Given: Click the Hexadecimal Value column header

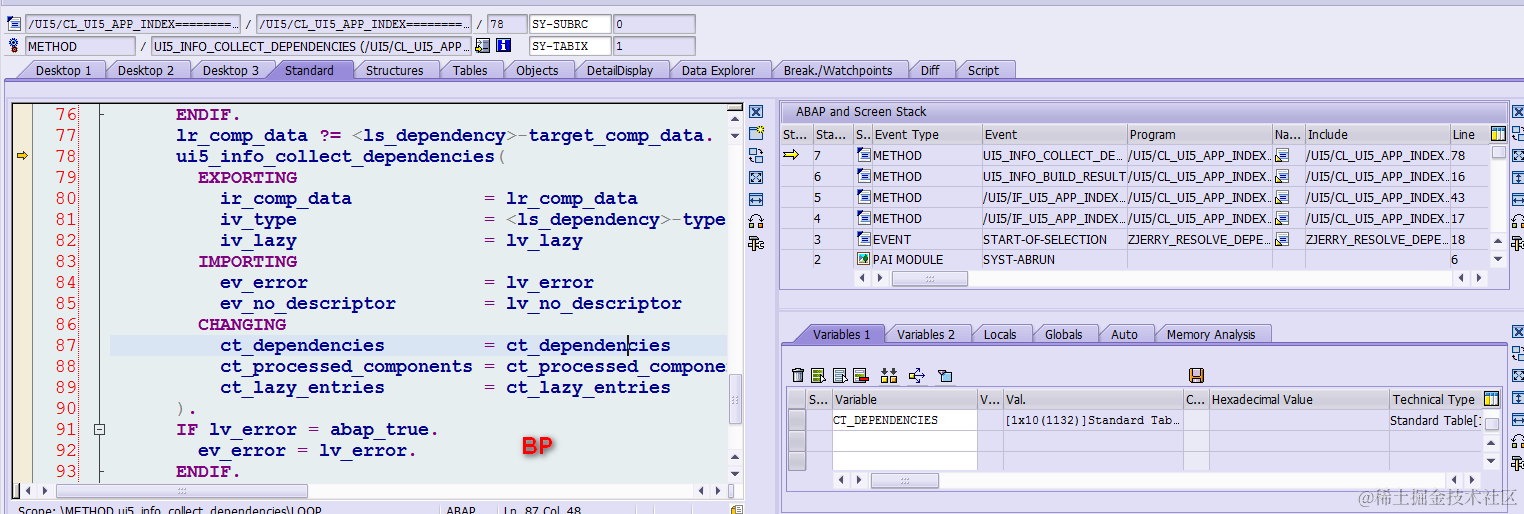Looking at the screenshot, I should point(1299,399).
